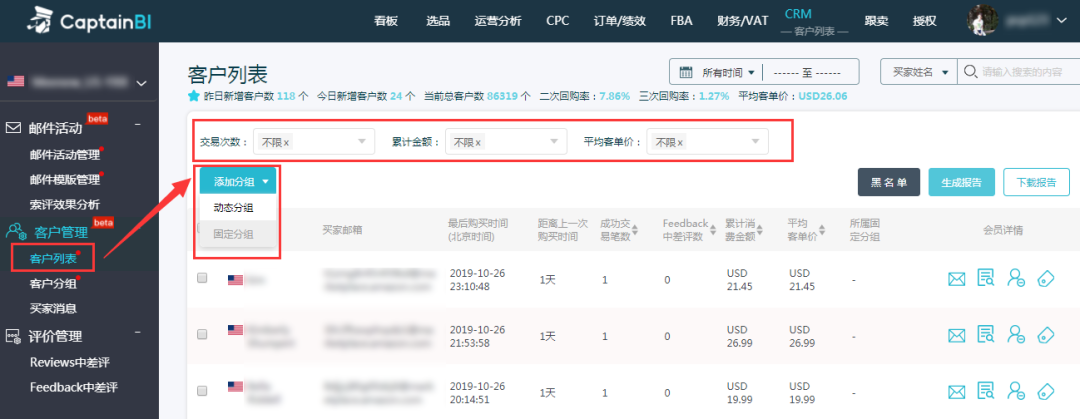Open the 所有时间 time dropdown
This screenshot has width=1080, height=419.
729,72
